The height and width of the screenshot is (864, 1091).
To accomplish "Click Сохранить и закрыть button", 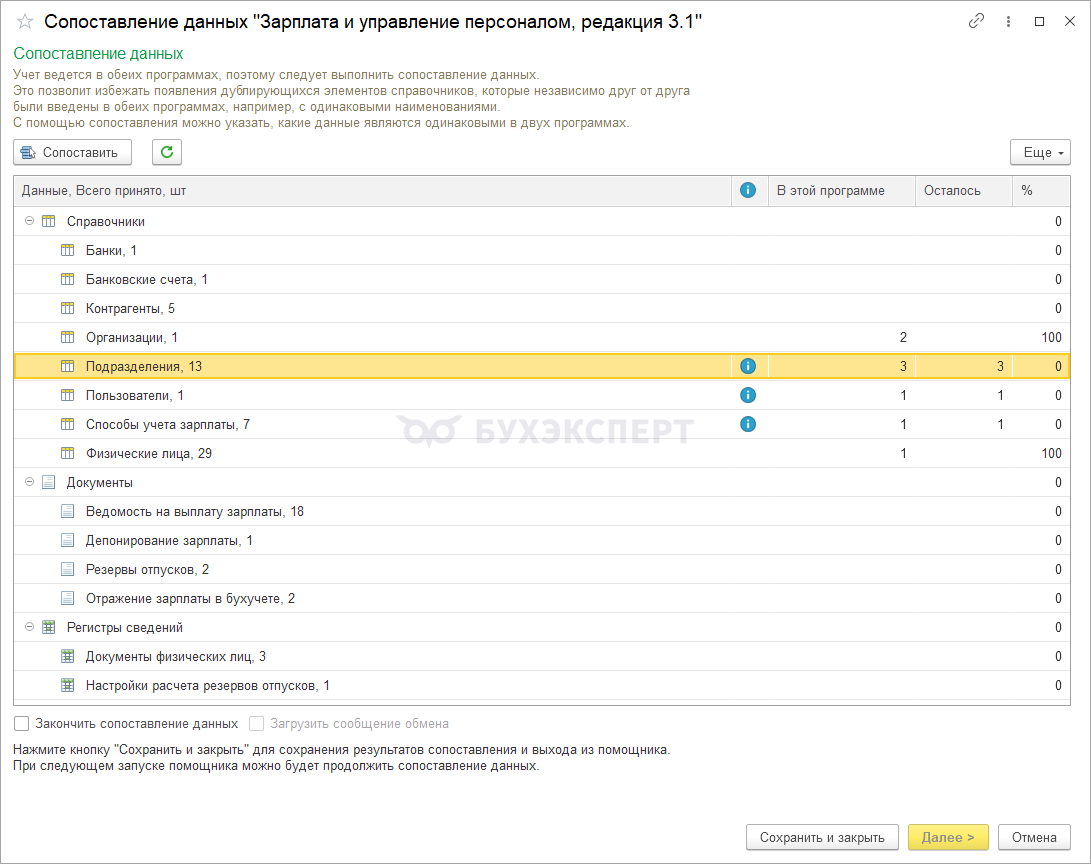I will (x=822, y=838).
